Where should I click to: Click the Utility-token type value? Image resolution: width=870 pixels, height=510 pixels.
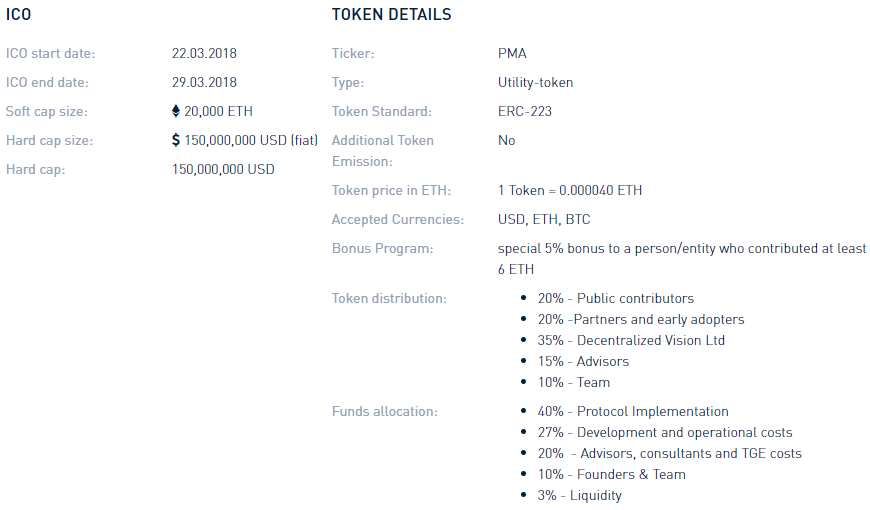click(535, 82)
